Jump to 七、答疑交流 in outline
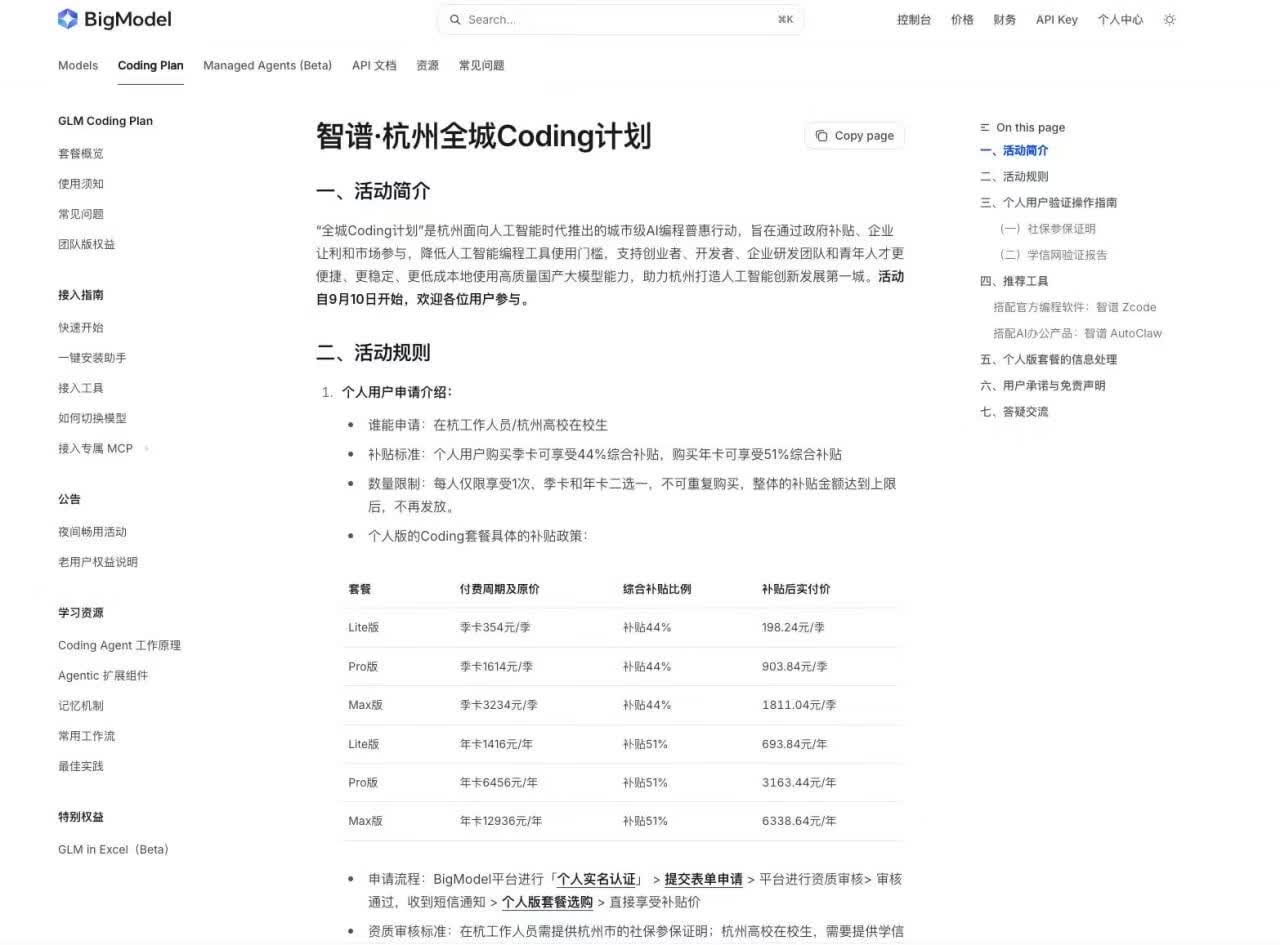Screen dimensions: 1280x945 click(x=1015, y=411)
